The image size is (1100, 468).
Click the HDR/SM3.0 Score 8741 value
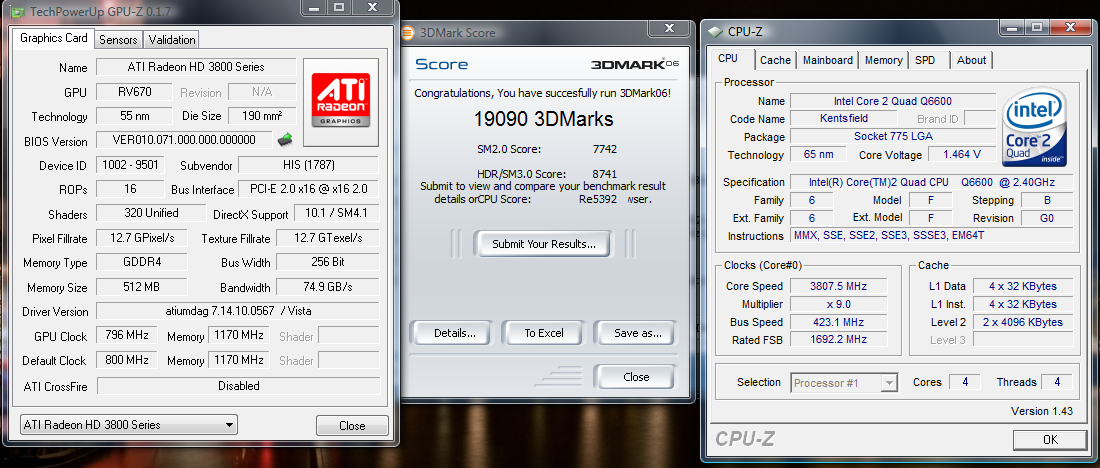tap(604, 173)
